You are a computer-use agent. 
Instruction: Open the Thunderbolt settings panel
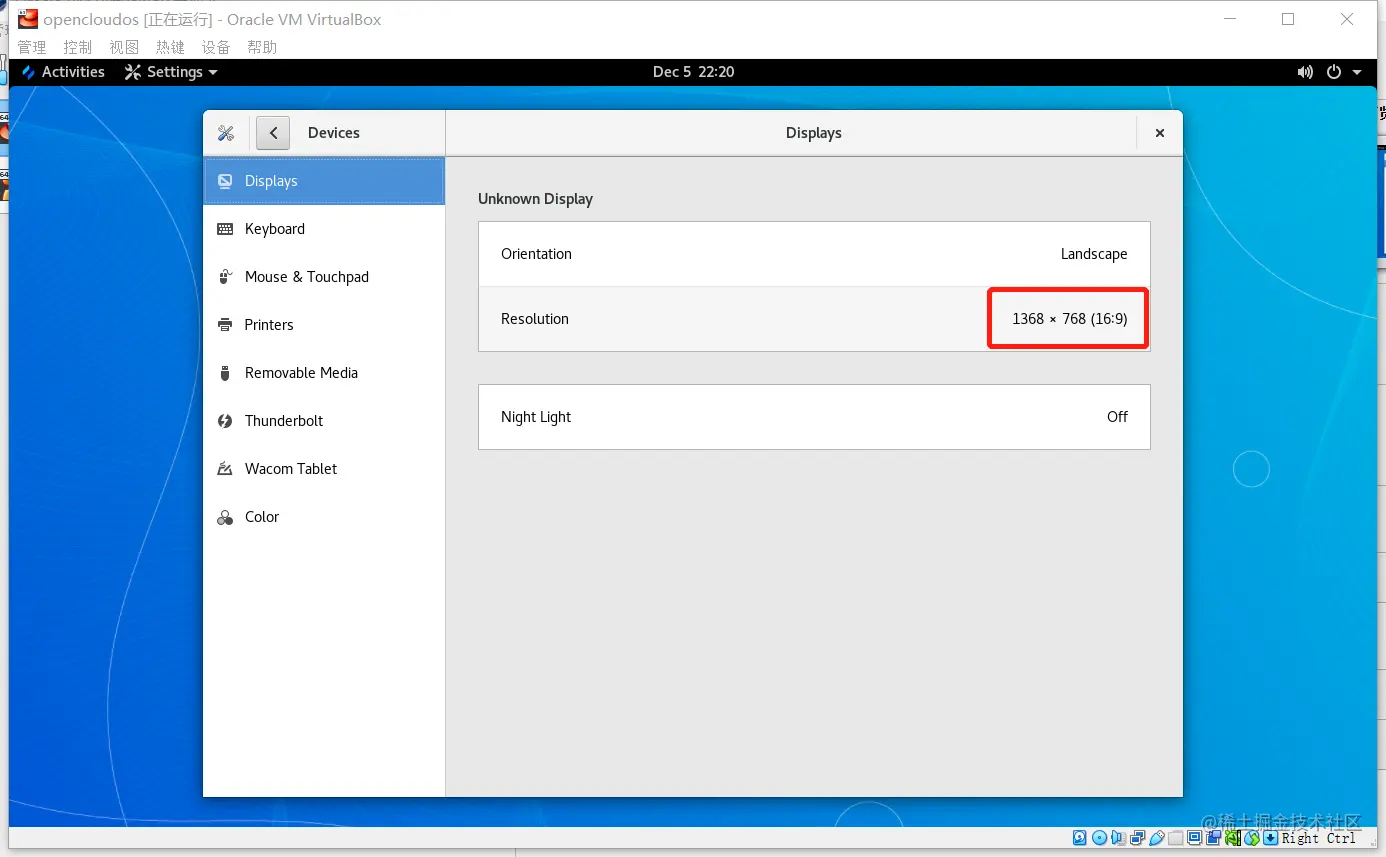(324, 421)
